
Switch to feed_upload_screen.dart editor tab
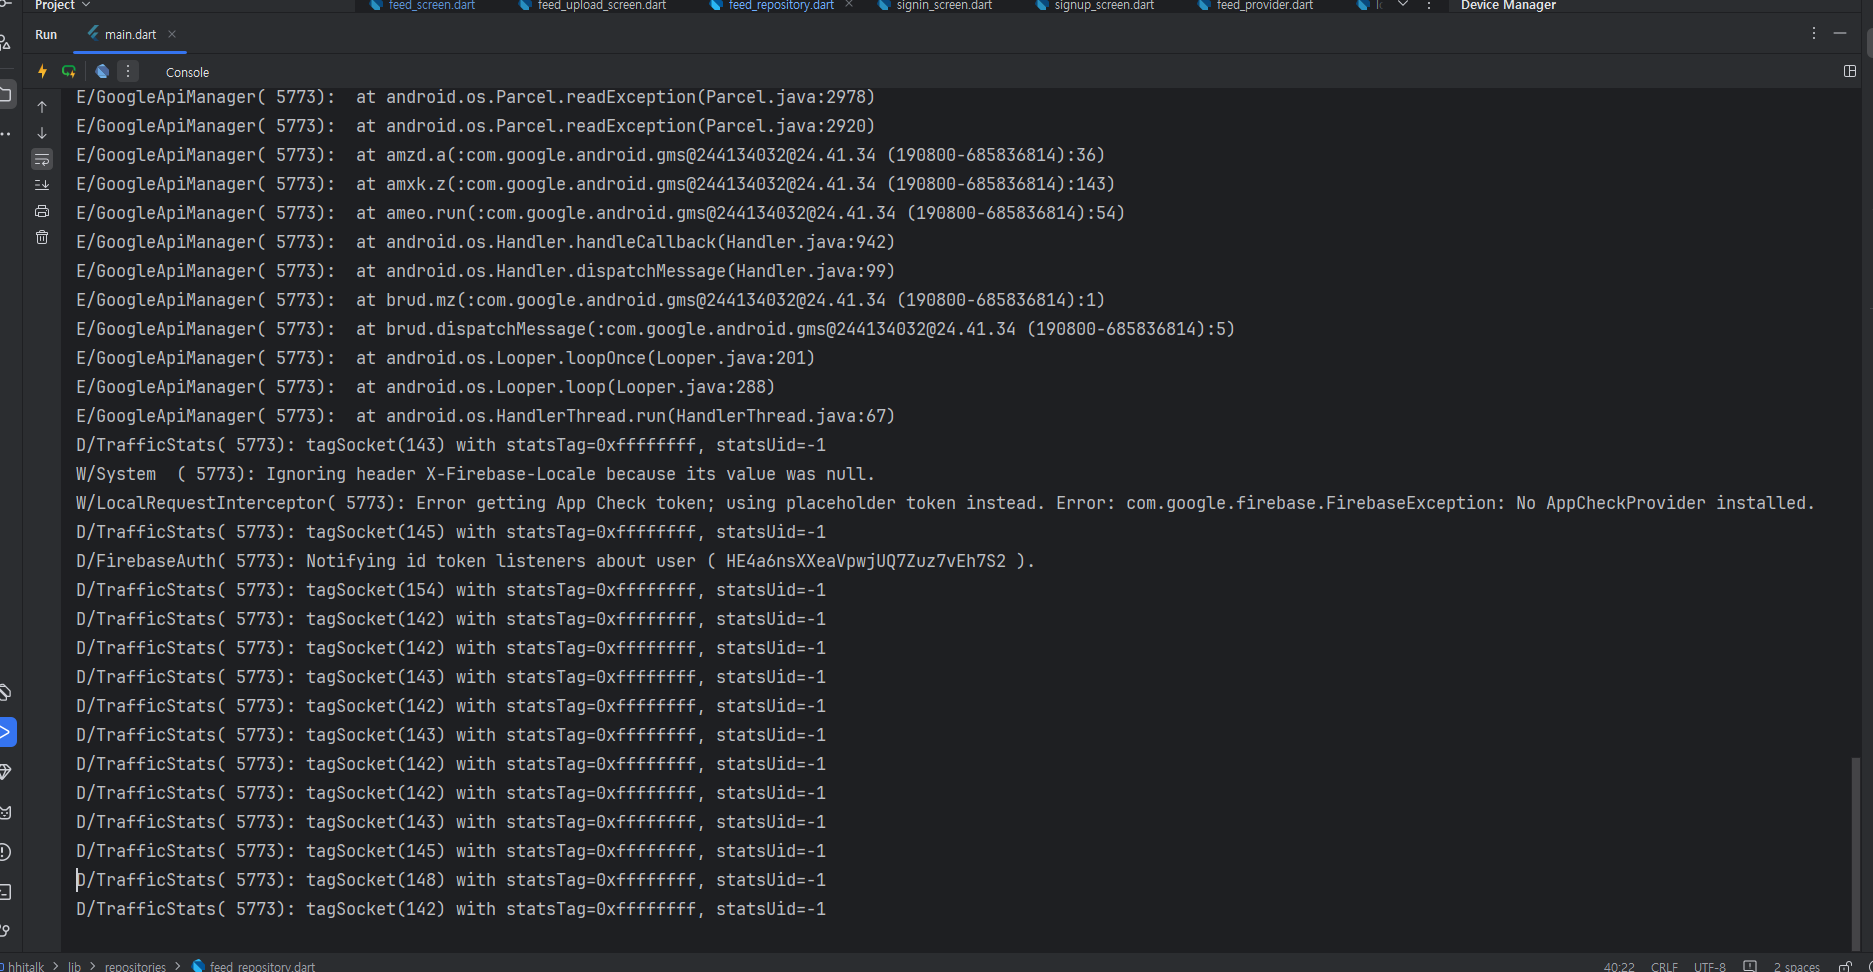[593, 5]
